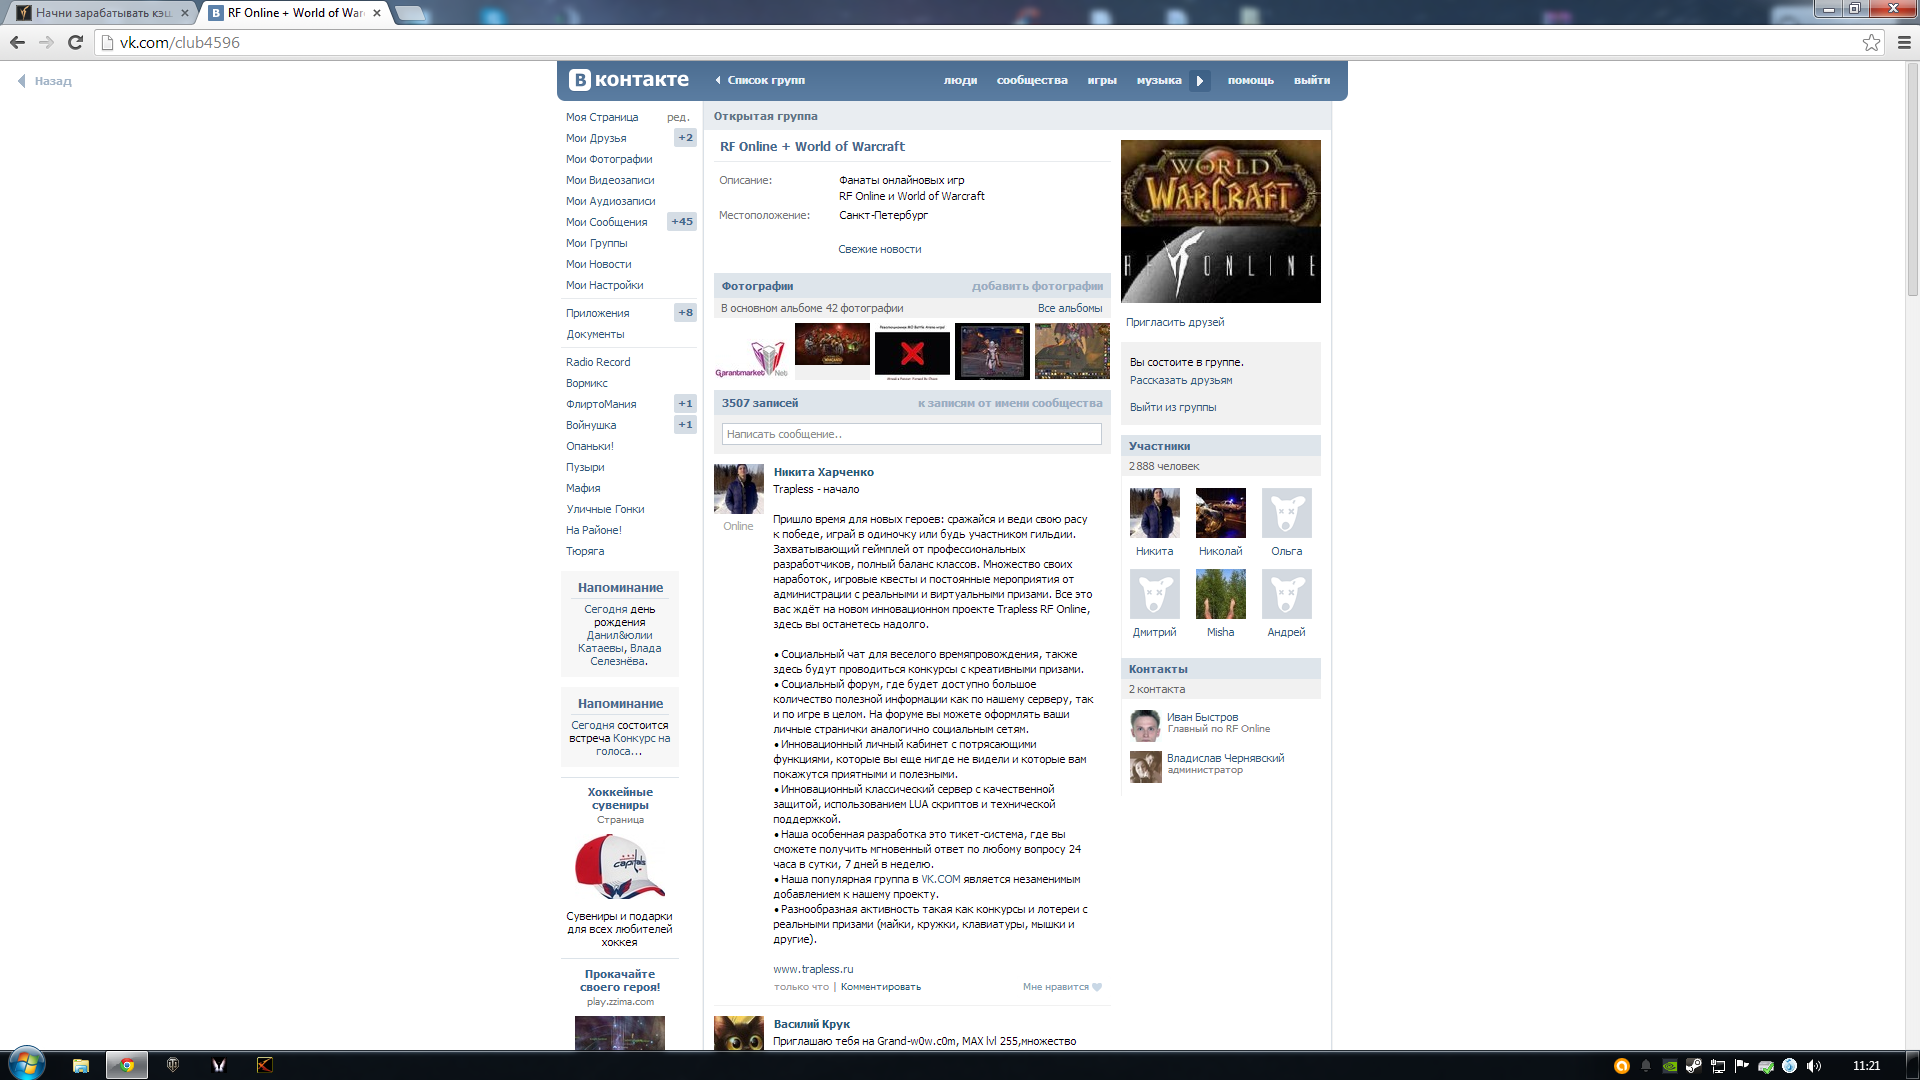1920x1080 pixels.
Task: Open member Андрей's avatar
Action: (x=1287, y=594)
